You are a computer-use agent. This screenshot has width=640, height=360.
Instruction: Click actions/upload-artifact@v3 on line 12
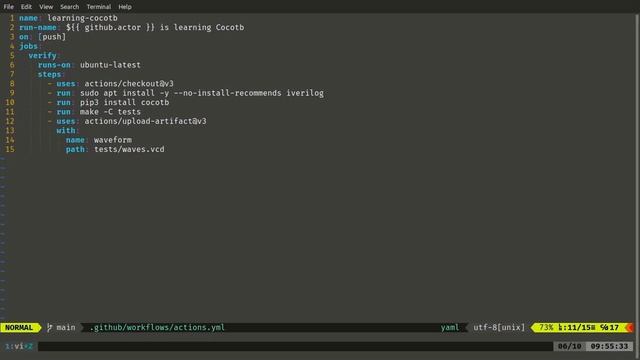(145, 121)
